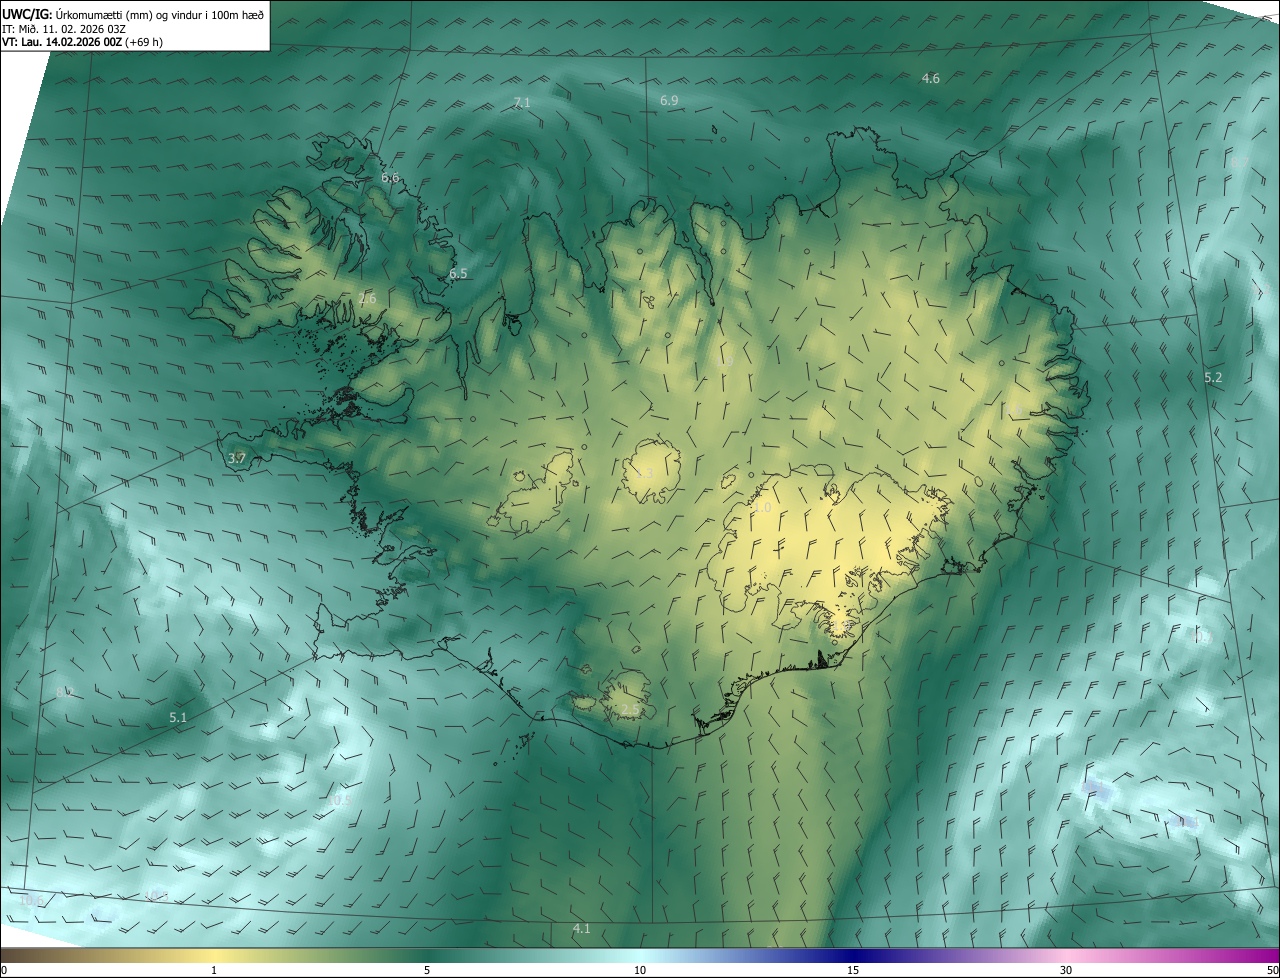
Task: Select the "VT: Lau. 14.02.2026 00Z (+69 h)" line
Action: tap(82, 42)
